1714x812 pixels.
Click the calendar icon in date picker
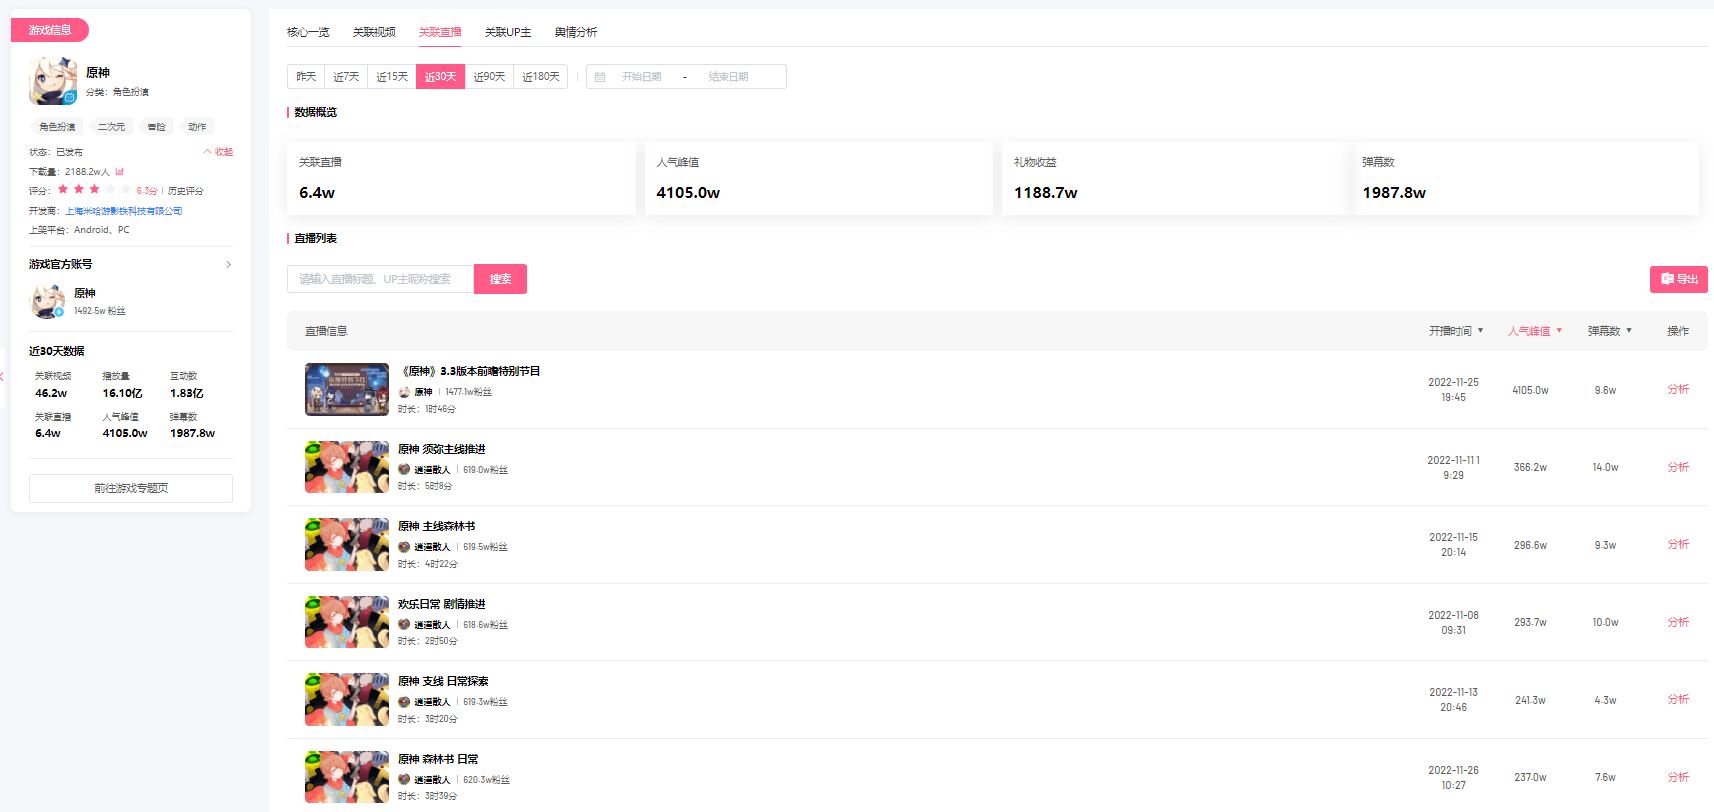click(x=600, y=77)
